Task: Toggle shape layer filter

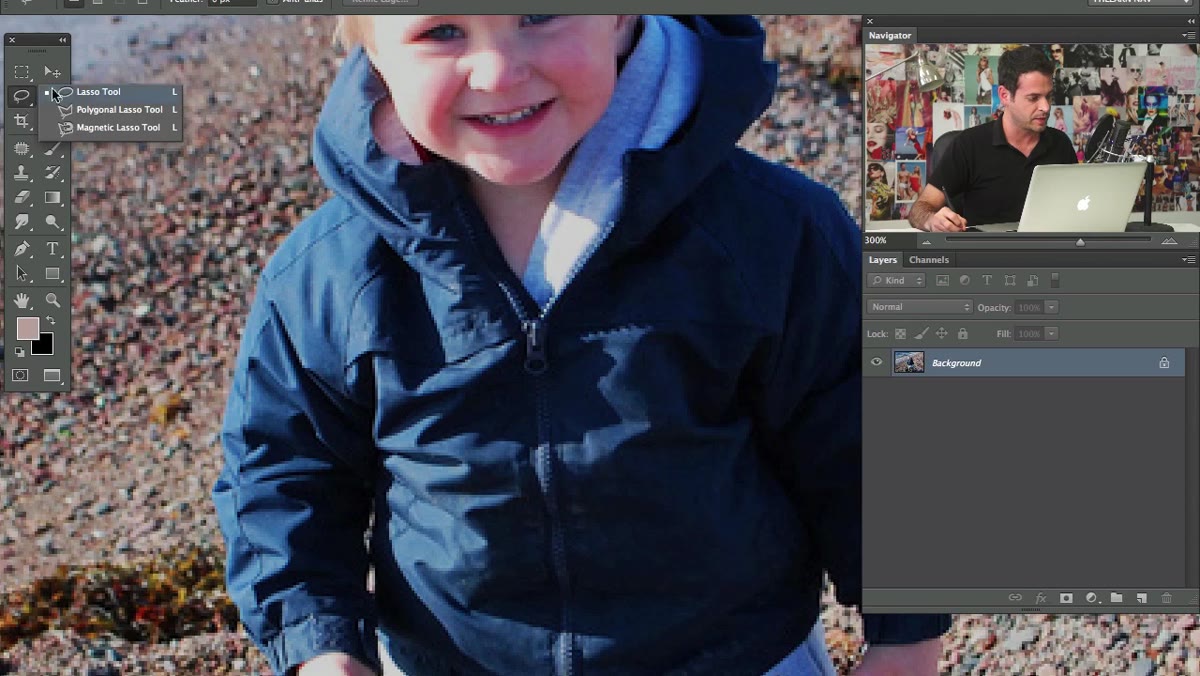Action: pyautogui.click(x=1010, y=281)
